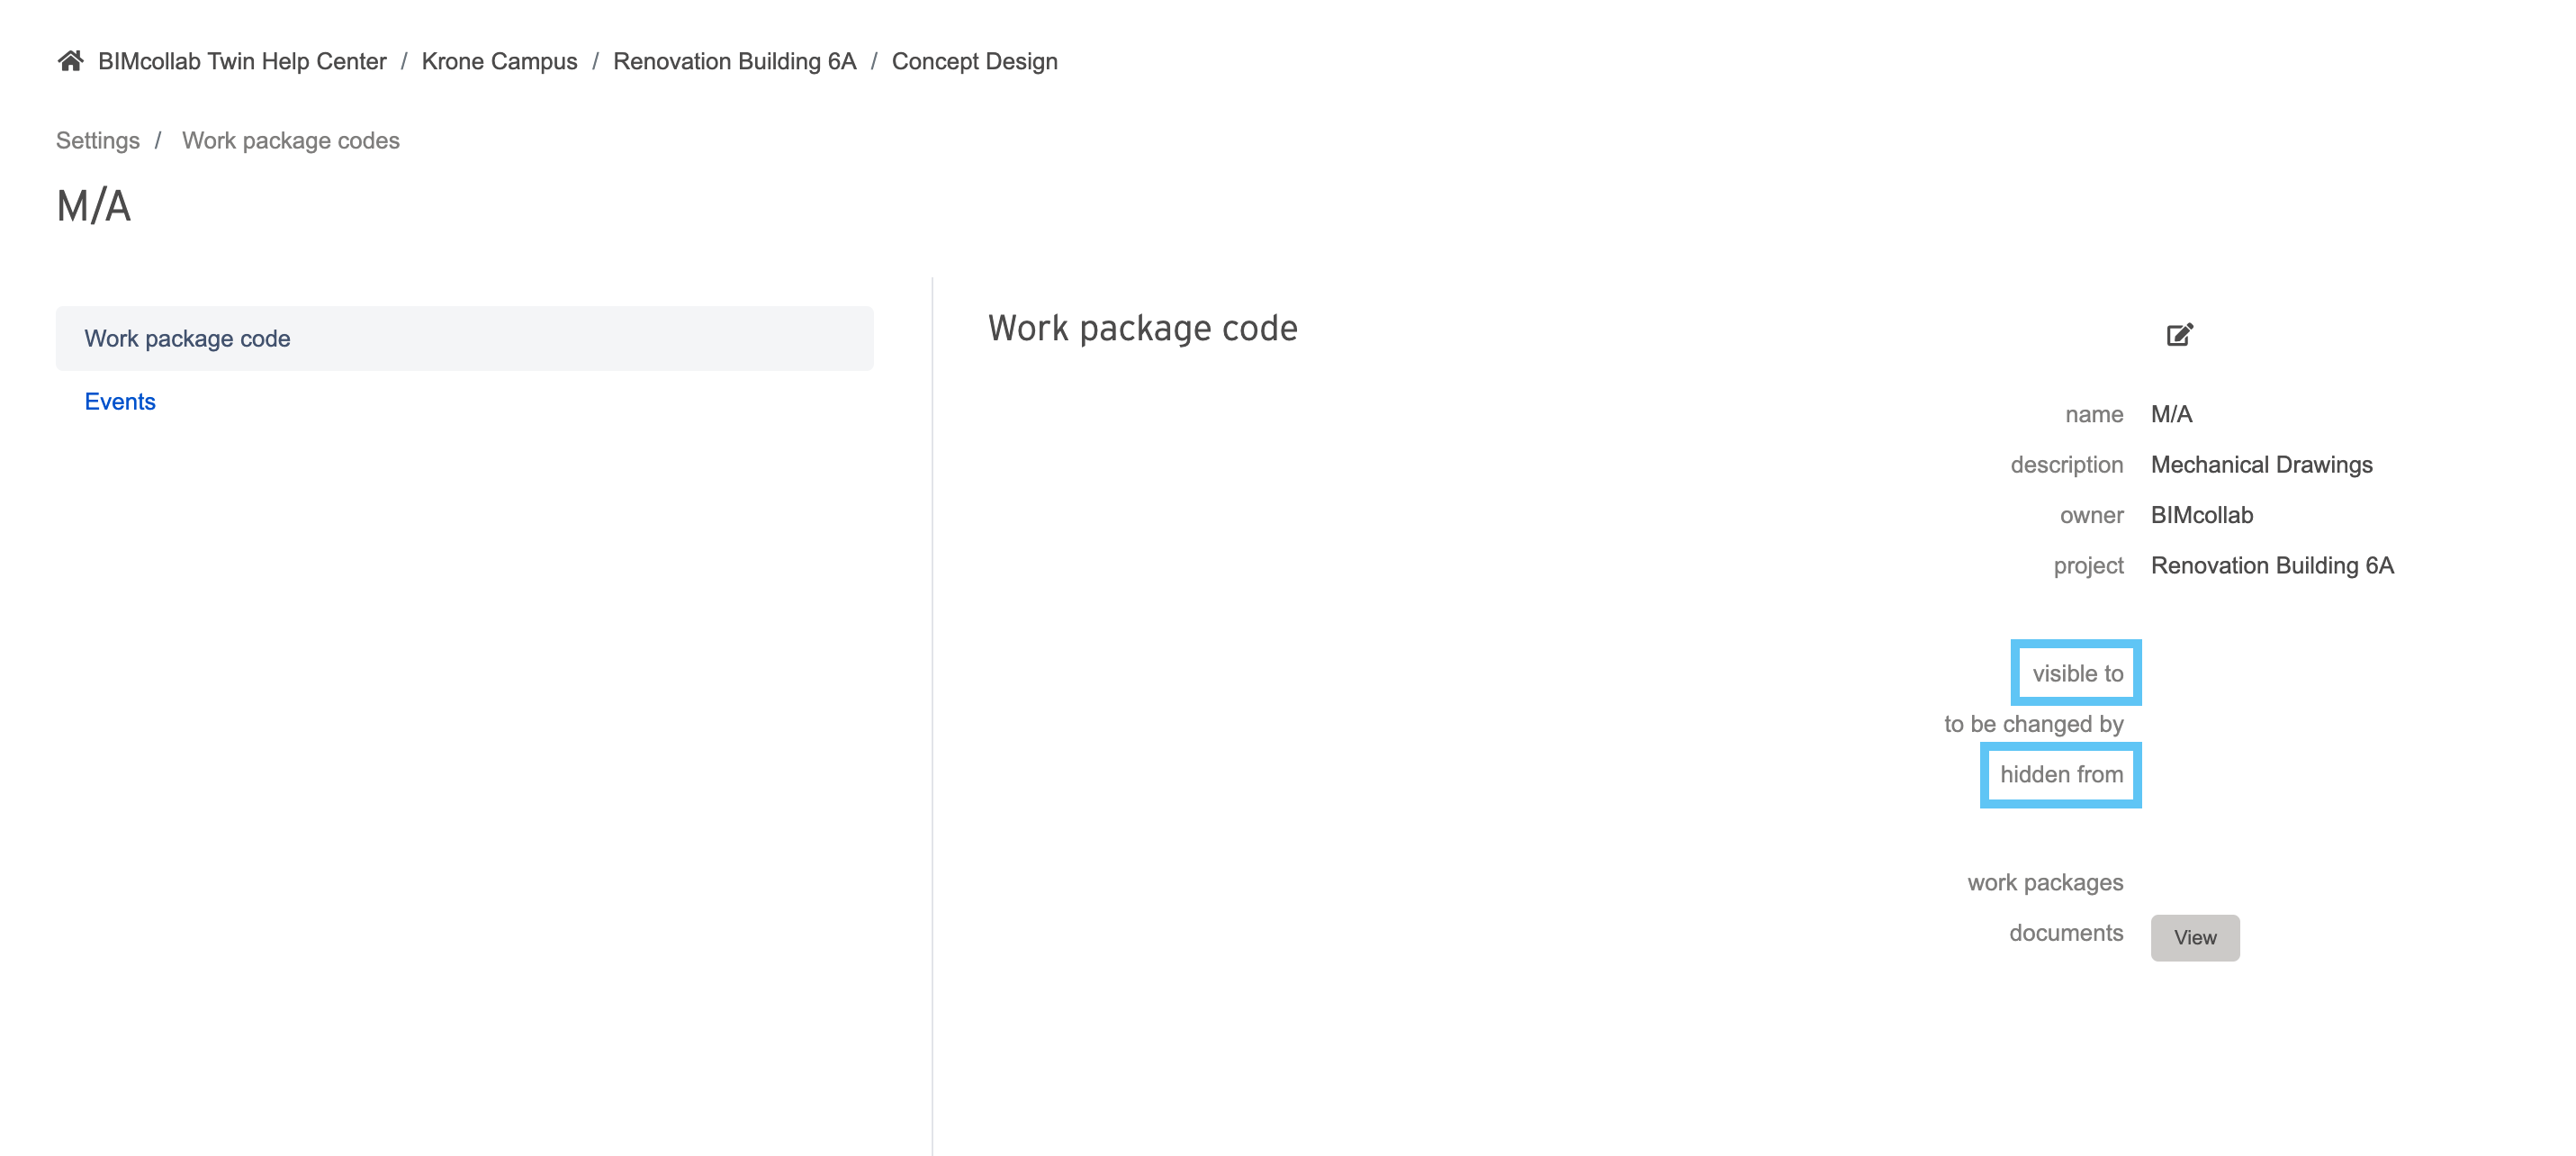
Task: Open Concept Design breadcrumb link
Action: (x=975, y=61)
